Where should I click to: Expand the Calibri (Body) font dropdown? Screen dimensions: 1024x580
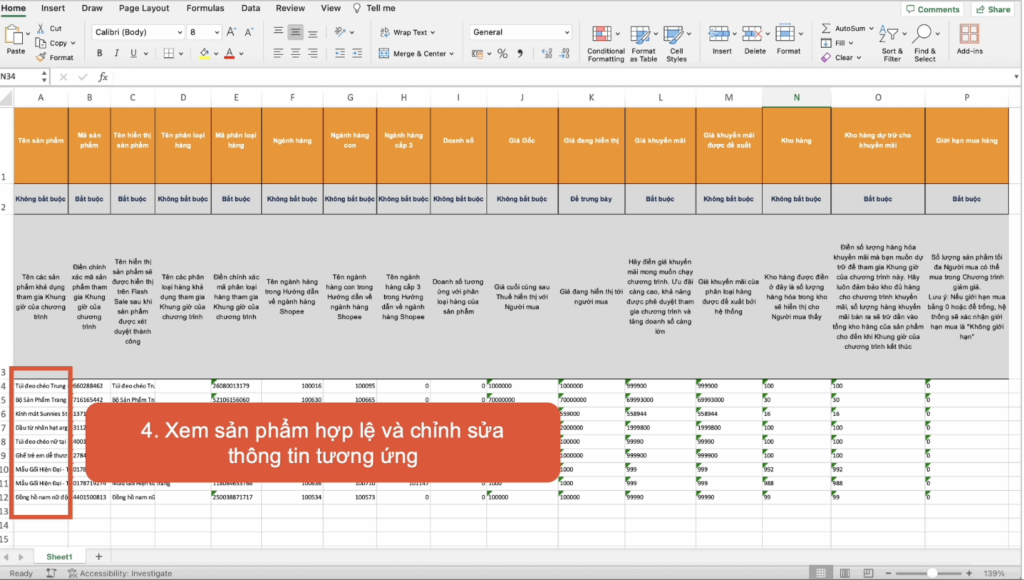point(178,32)
